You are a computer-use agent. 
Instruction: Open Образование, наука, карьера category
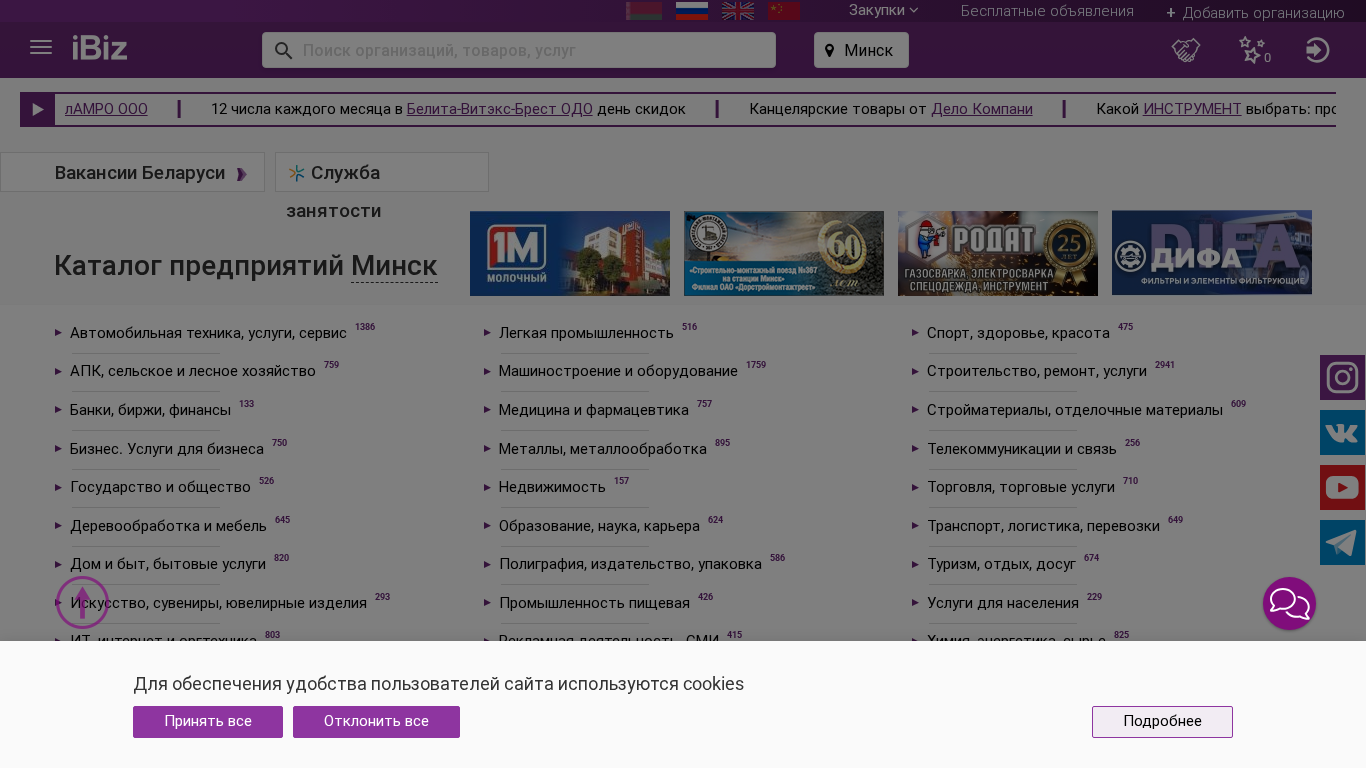(599, 526)
